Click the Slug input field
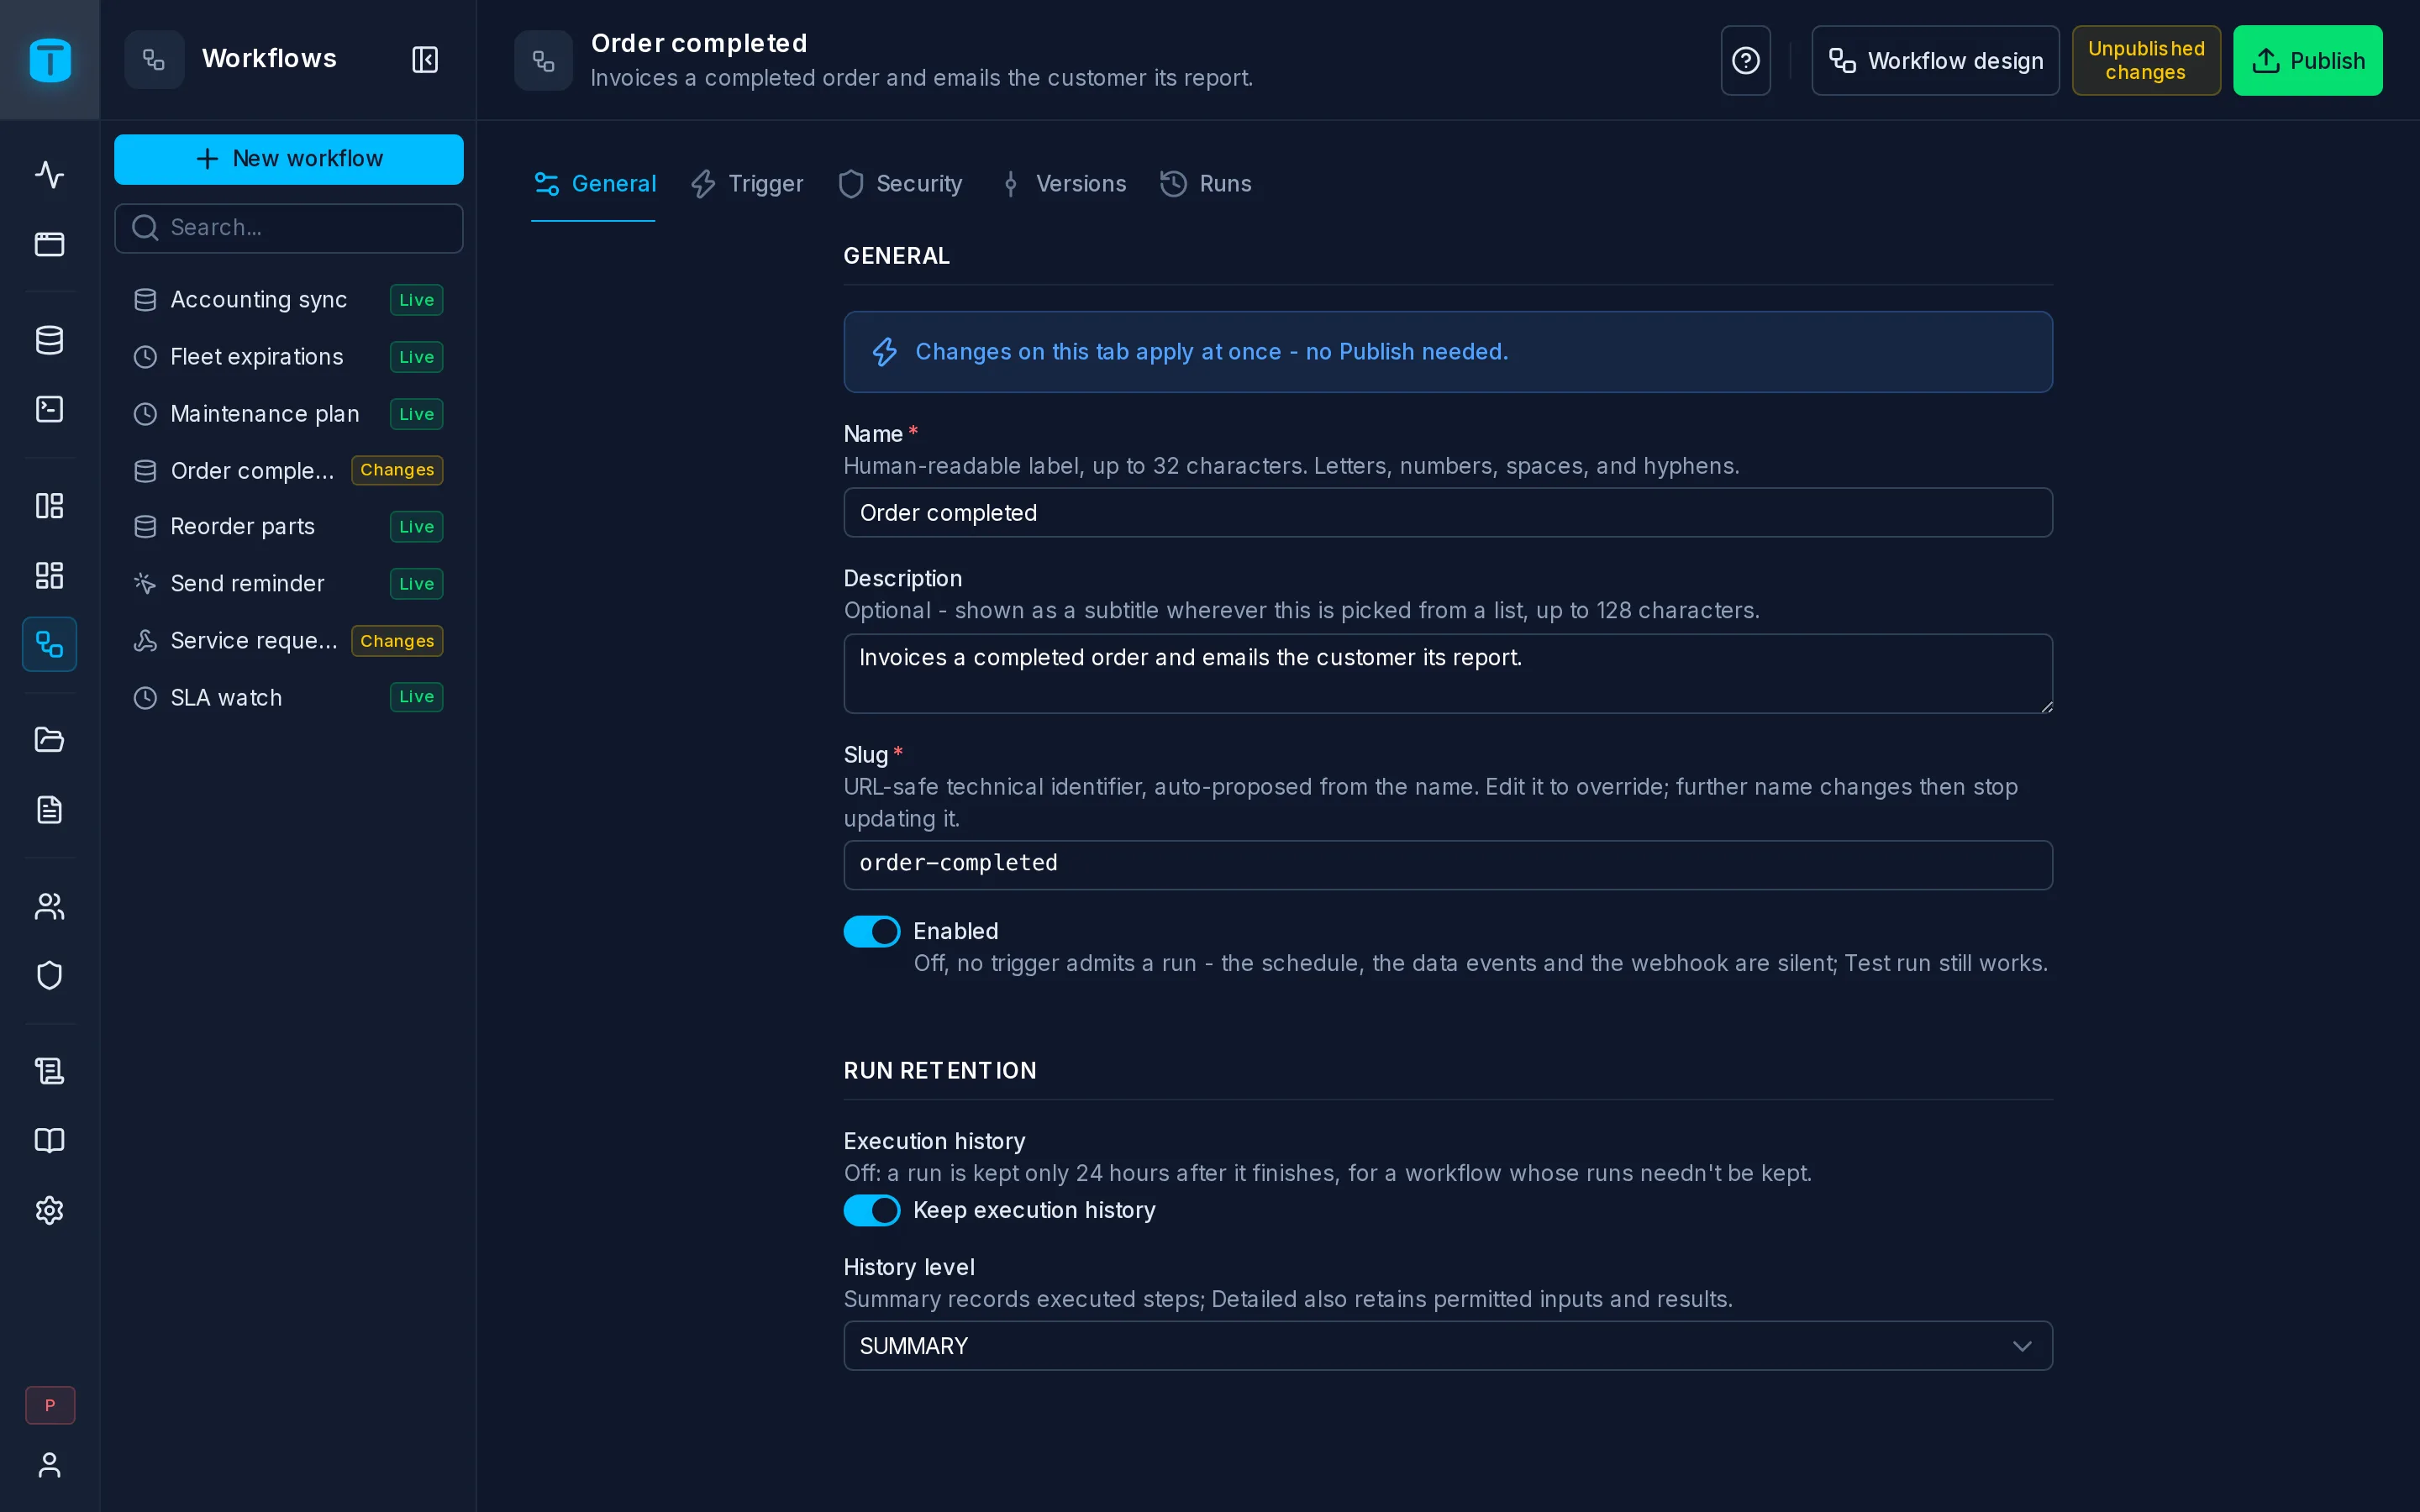Viewport: 2420px width, 1512px height. coord(1447,865)
